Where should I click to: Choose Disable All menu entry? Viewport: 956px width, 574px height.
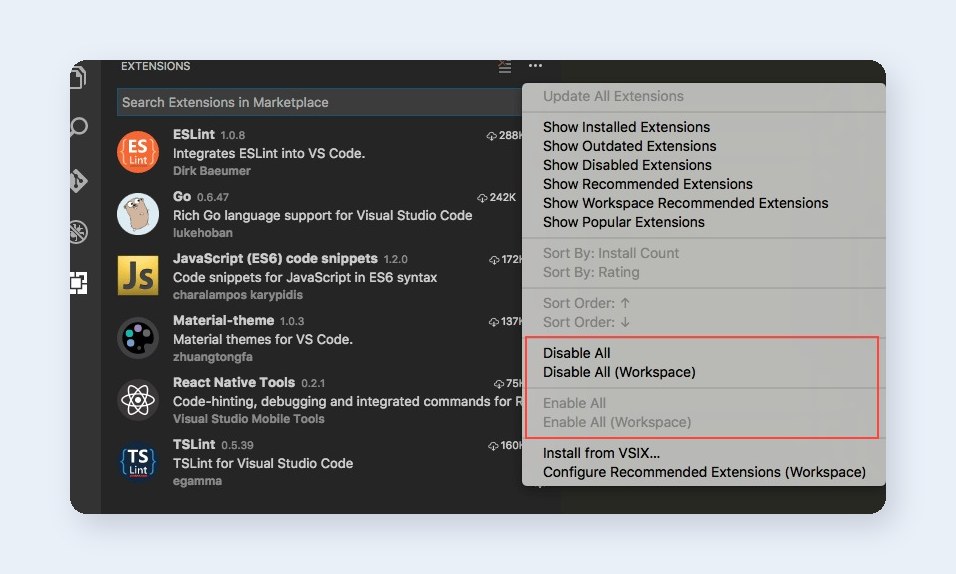point(576,353)
